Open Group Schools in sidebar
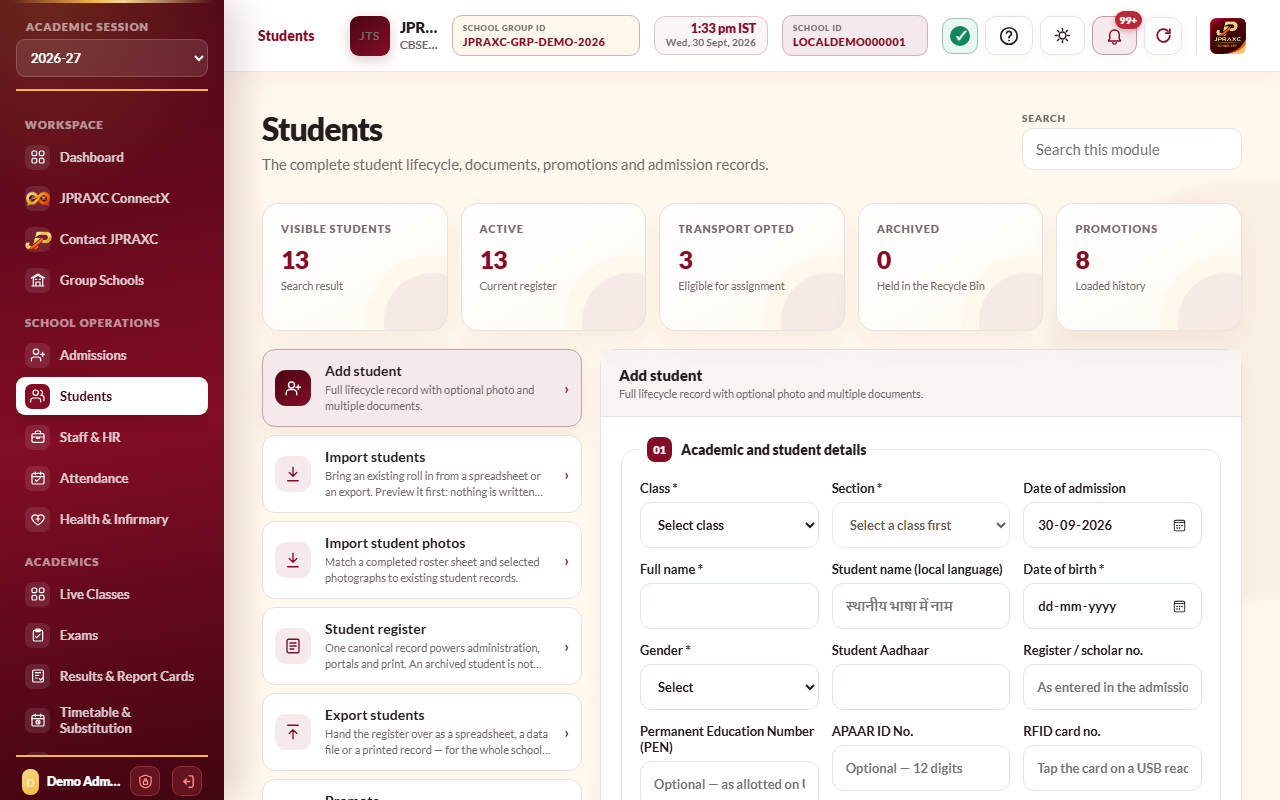The image size is (1280, 800). (112, 280)
